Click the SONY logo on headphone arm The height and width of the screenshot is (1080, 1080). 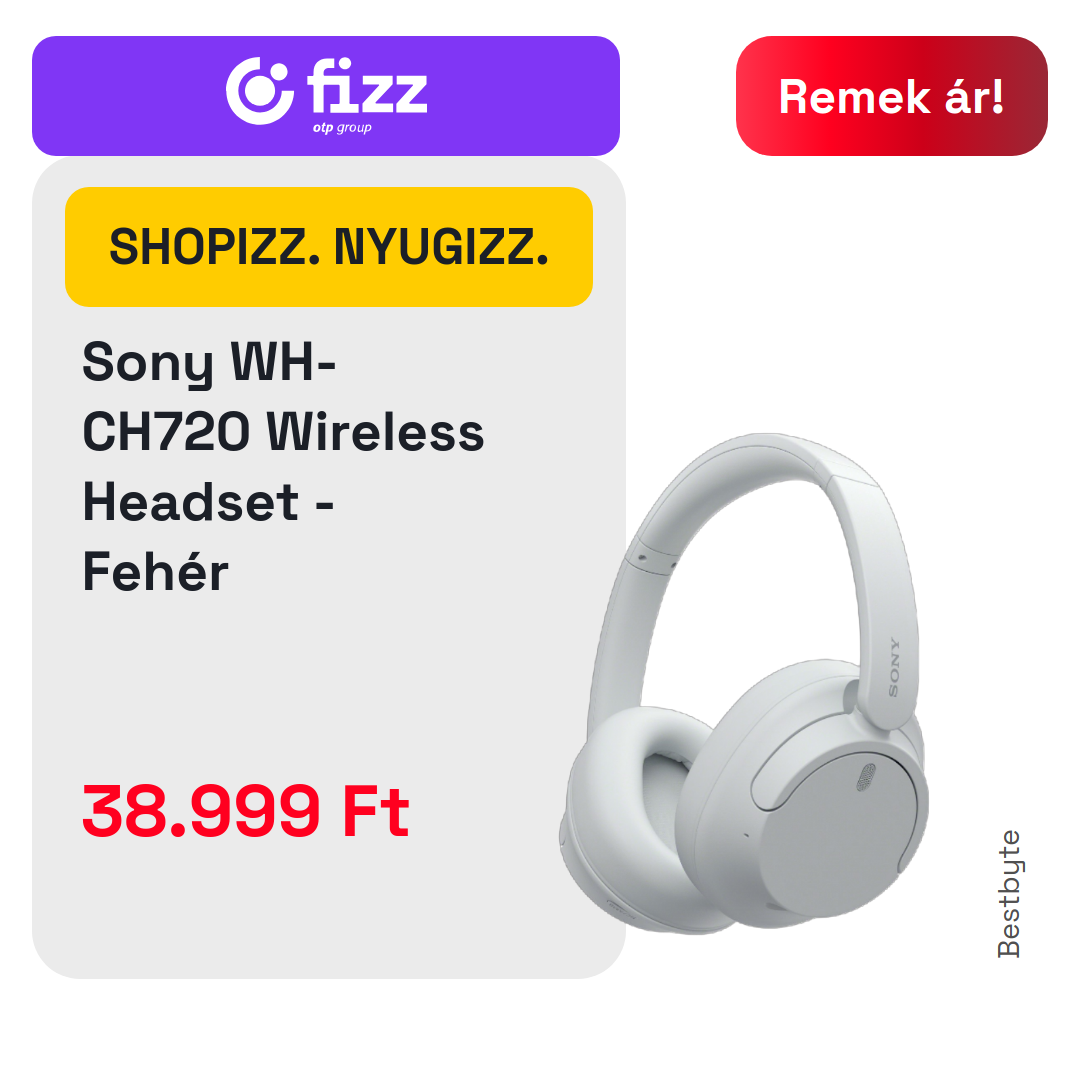[893, 667]
